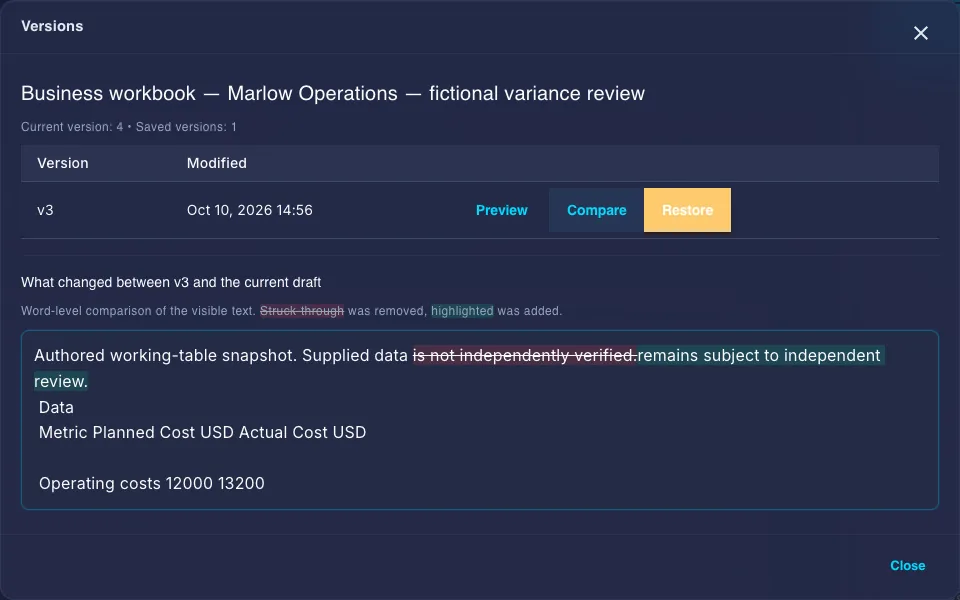
Task: Click the 'Oct 10, 2026 14:56' modified date
Action: coord(250,210)
